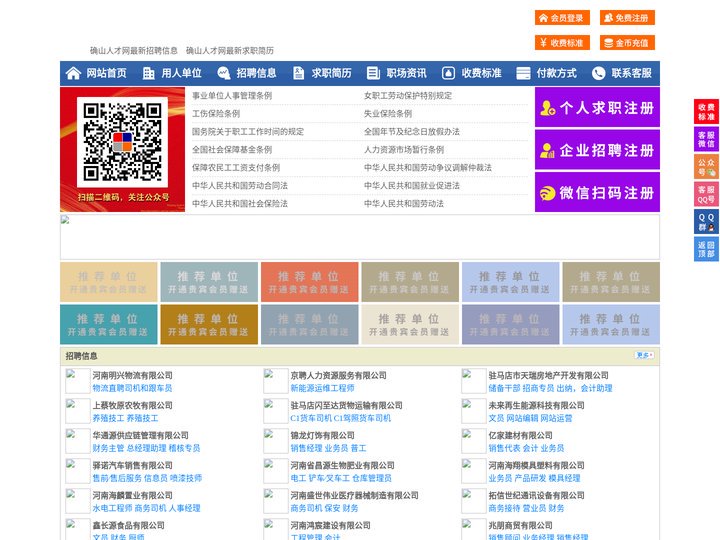Click the 个人求职注册 purple button
The image size is (720, 540).
click(x=597, y=107)
